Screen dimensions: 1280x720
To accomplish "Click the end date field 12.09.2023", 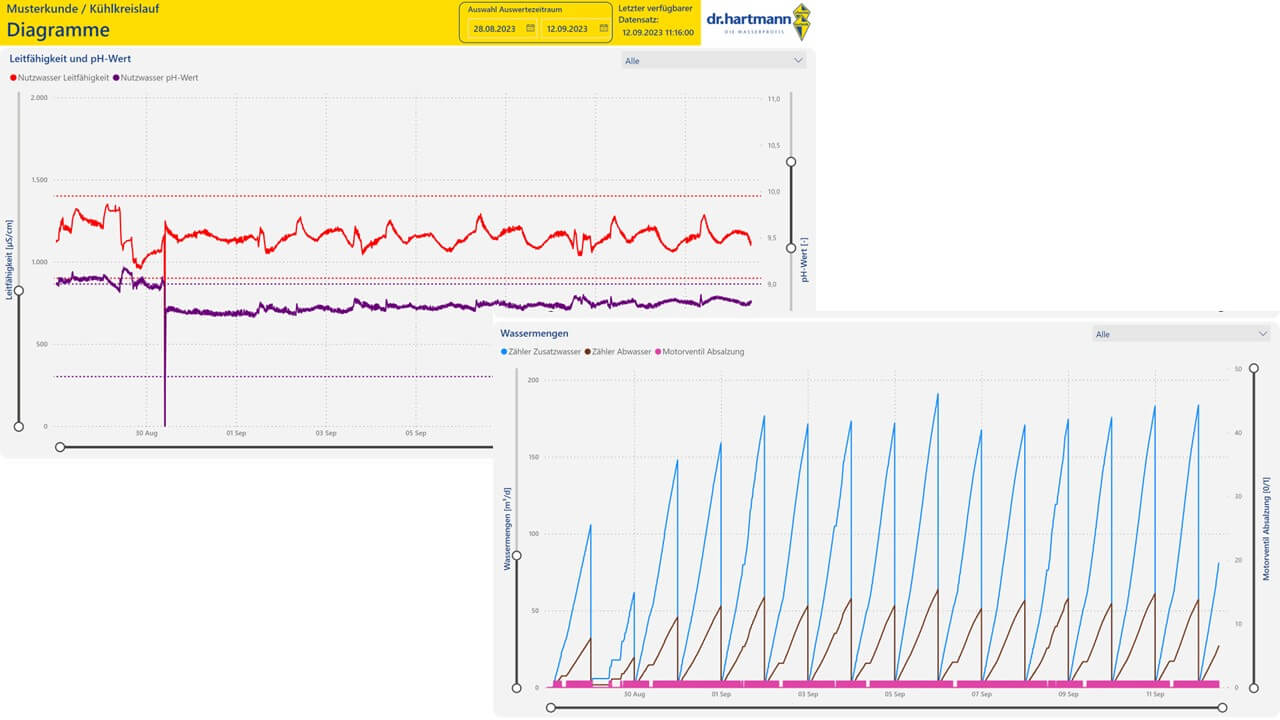I will [576, 28].
